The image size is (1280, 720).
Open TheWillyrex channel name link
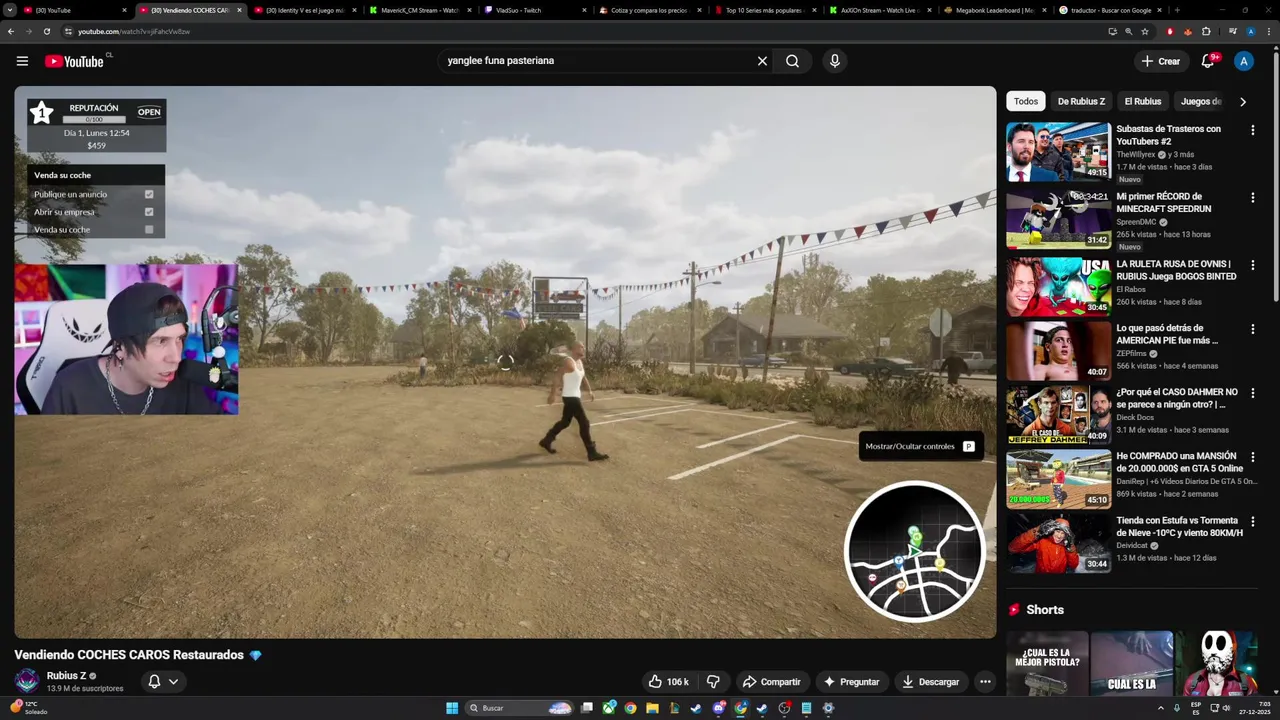pyautogui.click(x=1135, y=155)
